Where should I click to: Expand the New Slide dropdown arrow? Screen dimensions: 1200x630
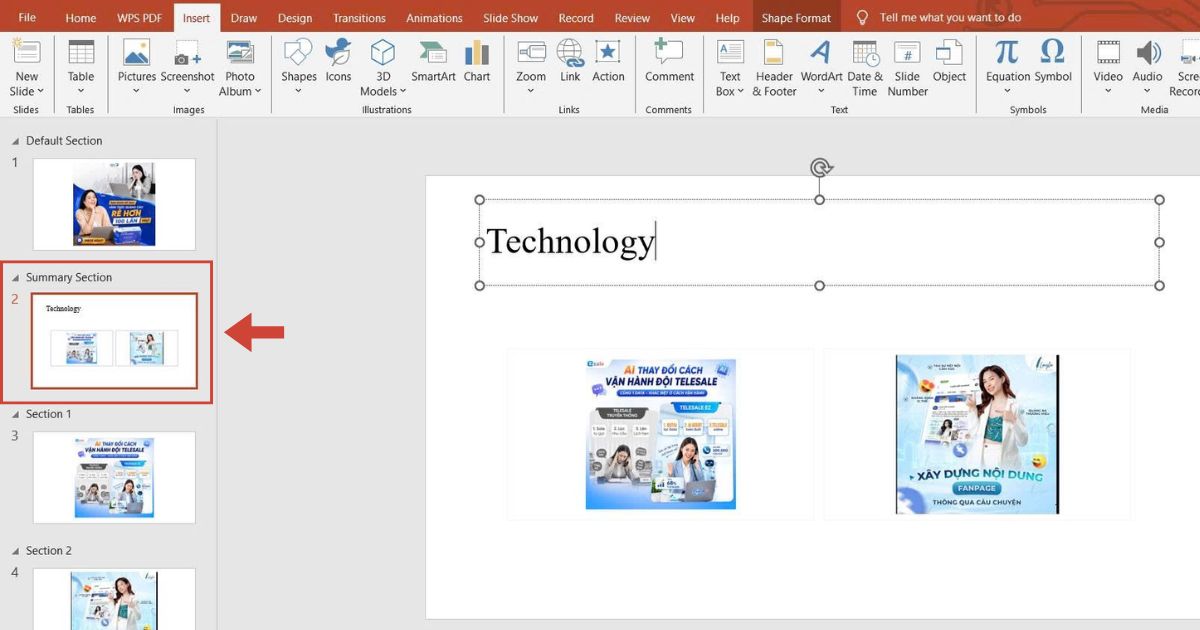coord(41,91)
